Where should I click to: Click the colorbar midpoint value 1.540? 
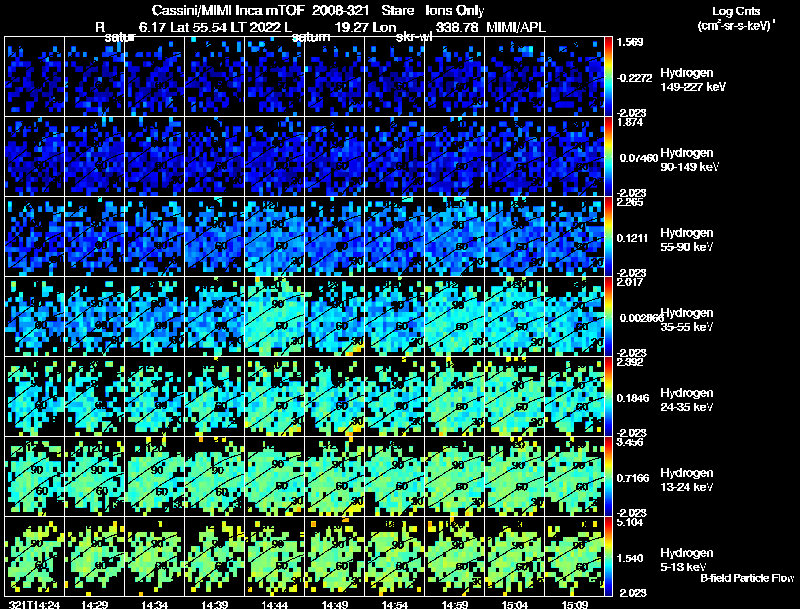[630, 559]
